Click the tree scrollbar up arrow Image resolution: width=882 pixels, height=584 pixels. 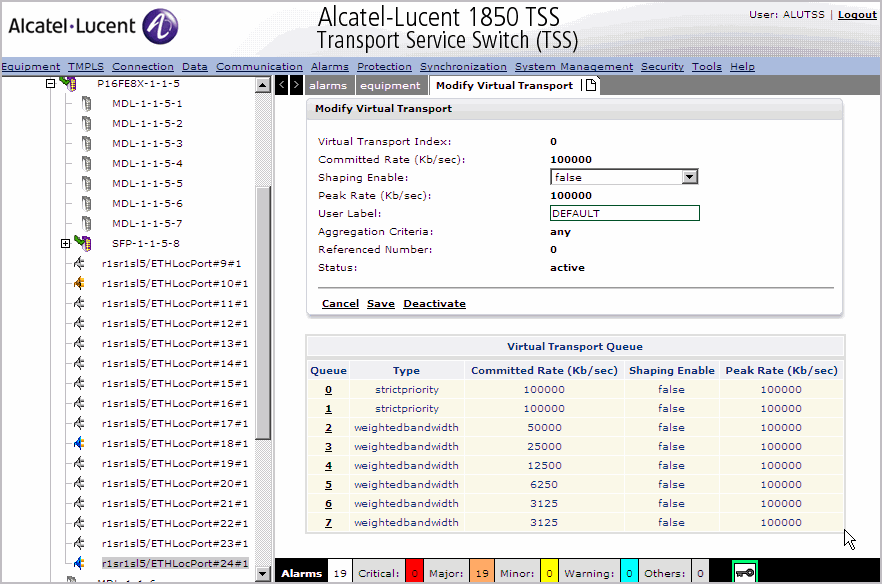[x=263, y=86]
